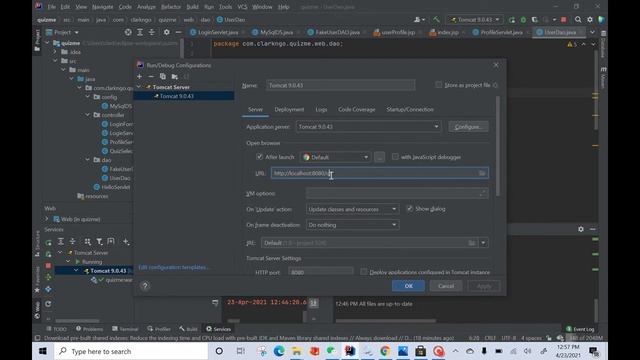Expand all in Project panel toolbar
This screenshot has width=640, height=360.
tap(140, 32)
